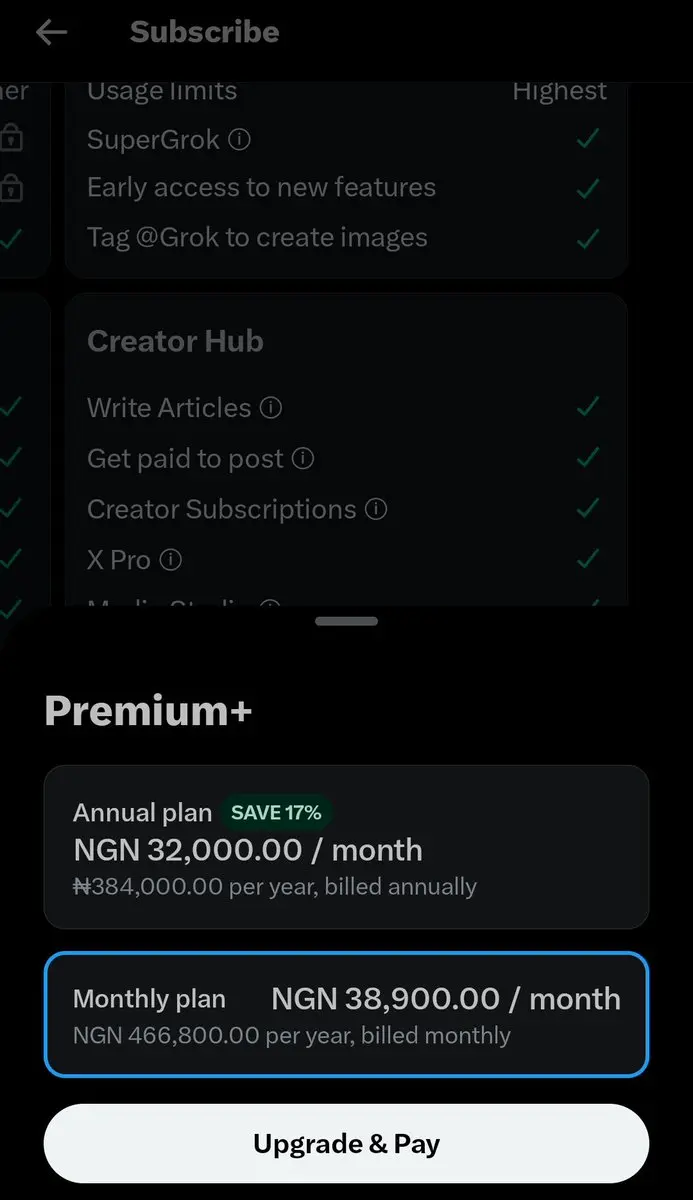The image size is (693, 1200).
Task: Open info icon beside Get paid to post
Action: [303, 459]
